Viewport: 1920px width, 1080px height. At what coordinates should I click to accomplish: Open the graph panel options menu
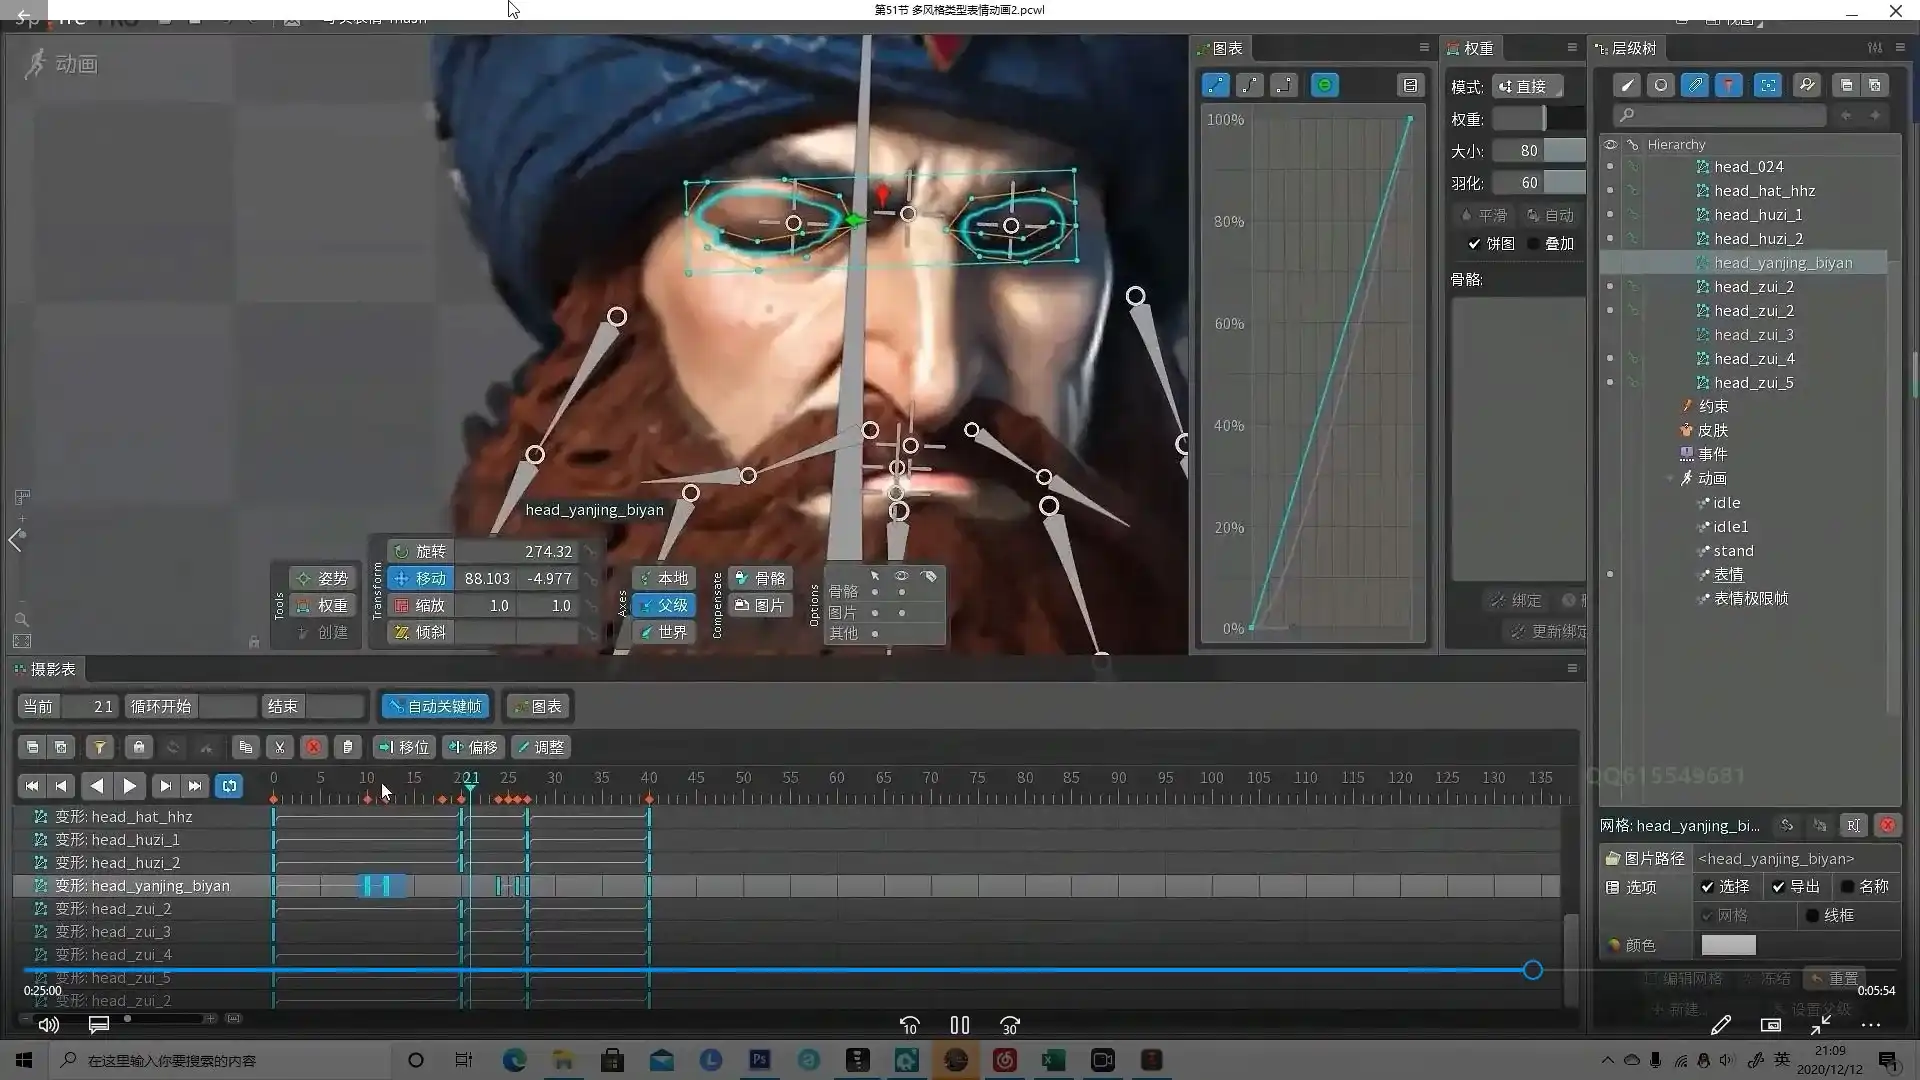click(x=1424, y=48)
